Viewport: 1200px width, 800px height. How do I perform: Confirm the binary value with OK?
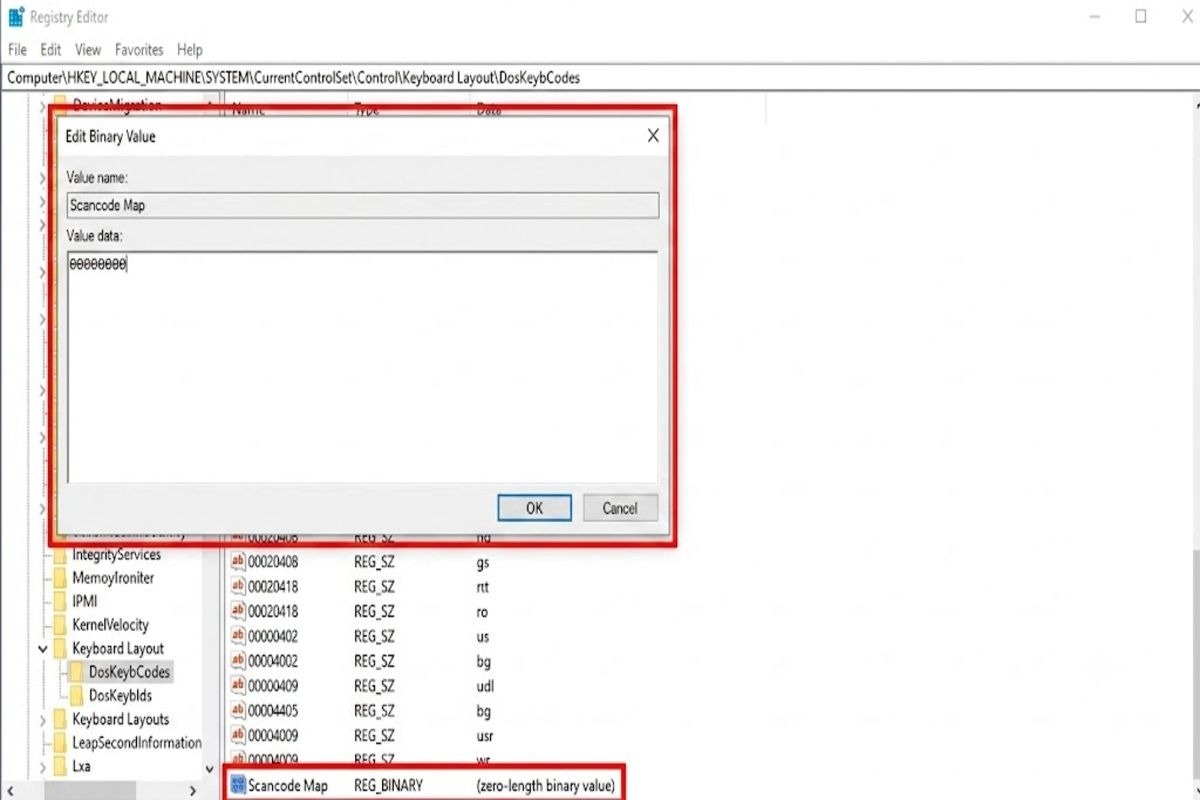(x=534, y=508)
